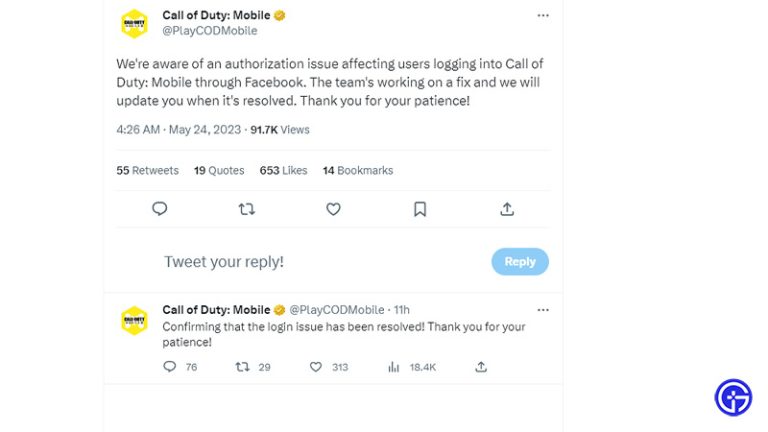Click the reply icon under main tweet
This screenshot has height=432, width=768.
tap(159, 209)
